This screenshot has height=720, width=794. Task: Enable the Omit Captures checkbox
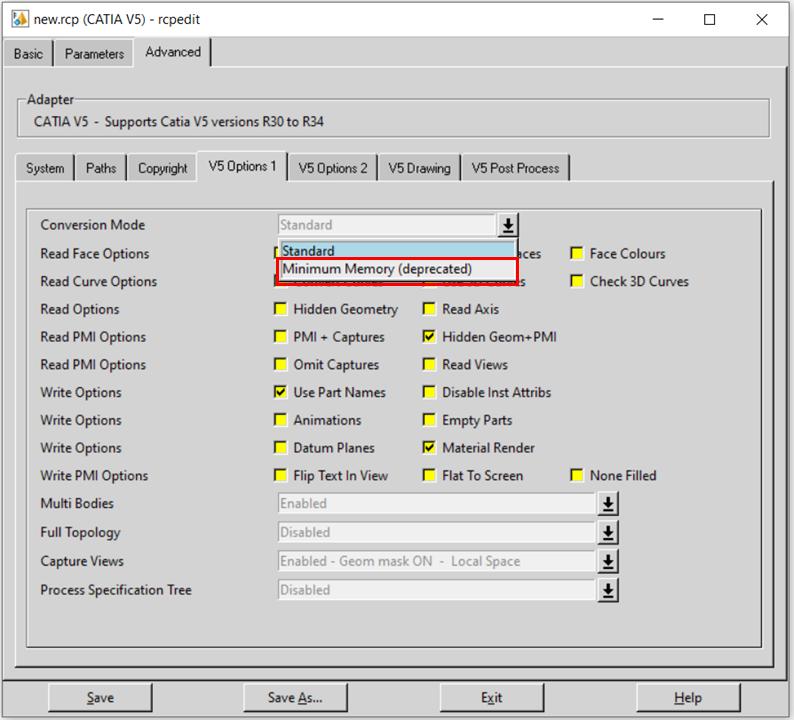[280, 365]
